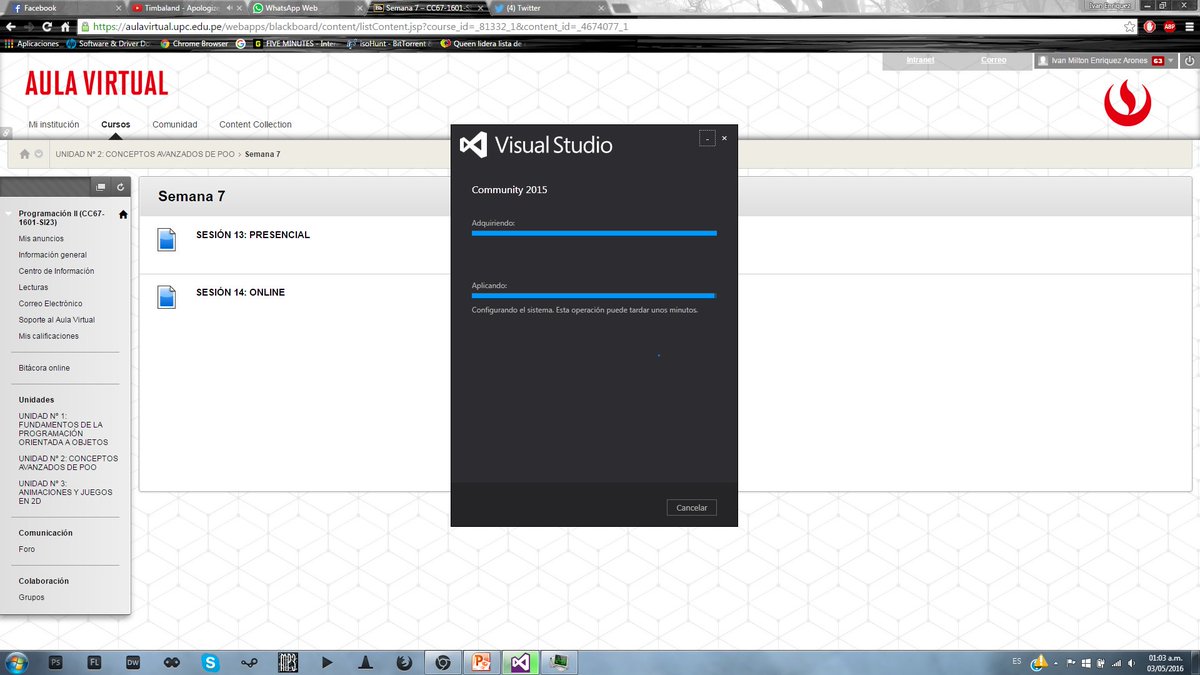Click the Aula Virtual home icon in breadcrumb
The height and width of the screenshot is (675, 1200).
click(x=24, y=154)
